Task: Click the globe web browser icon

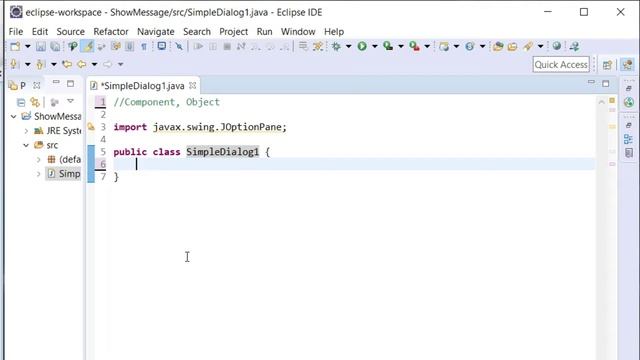Action: pyautogui.click(x=557, y=46)
